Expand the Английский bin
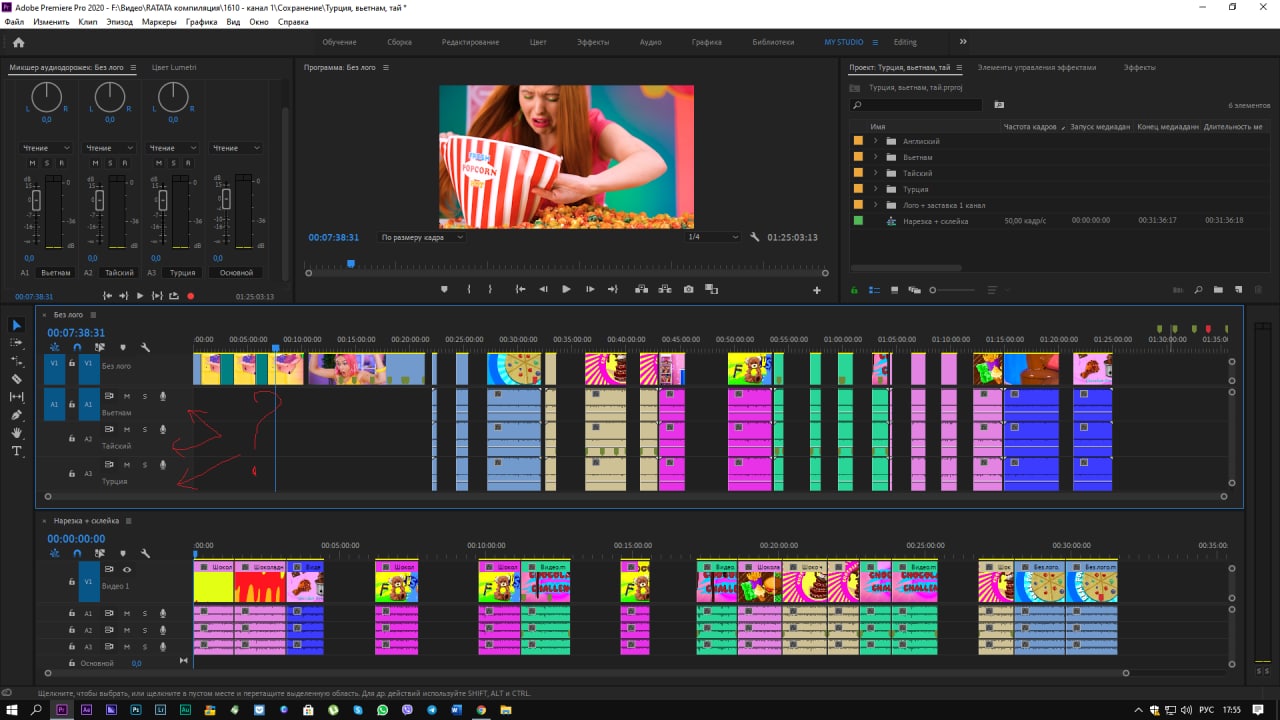The height and width of the screenshot is (720, 1280). coord(875,141)
